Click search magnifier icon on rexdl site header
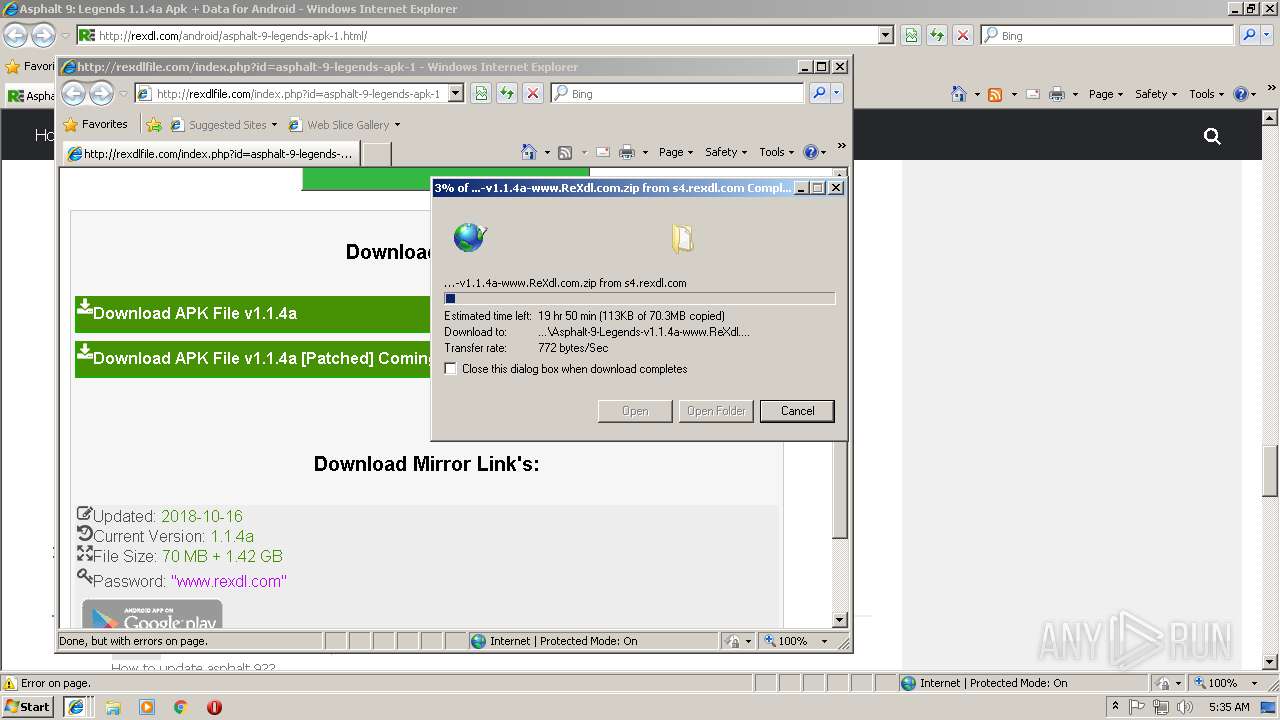The height and width of the screenshot is (720, 1280). coord(1212,136)
